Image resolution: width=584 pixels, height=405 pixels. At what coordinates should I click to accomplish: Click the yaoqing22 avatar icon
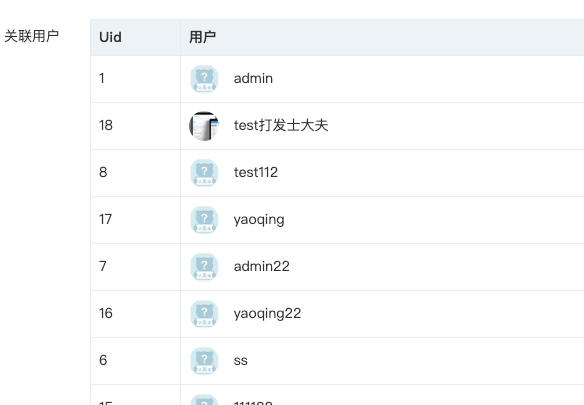[x=204, y=313]
